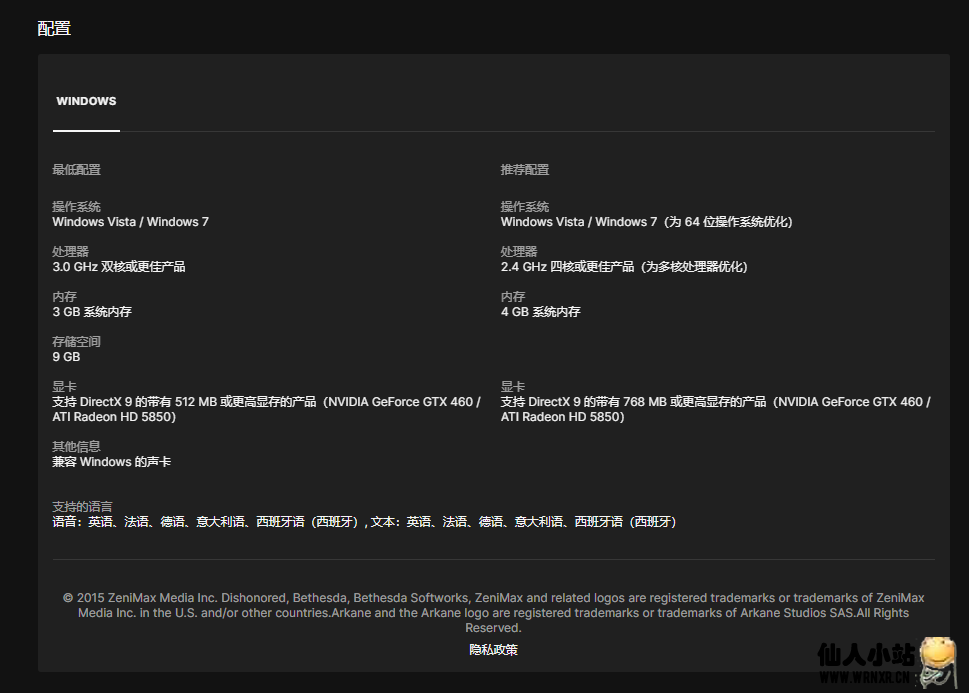Screen dimensions: 969x693
Task: Click the 仙人小站 watermark text
Action: (x=866, y=656)
